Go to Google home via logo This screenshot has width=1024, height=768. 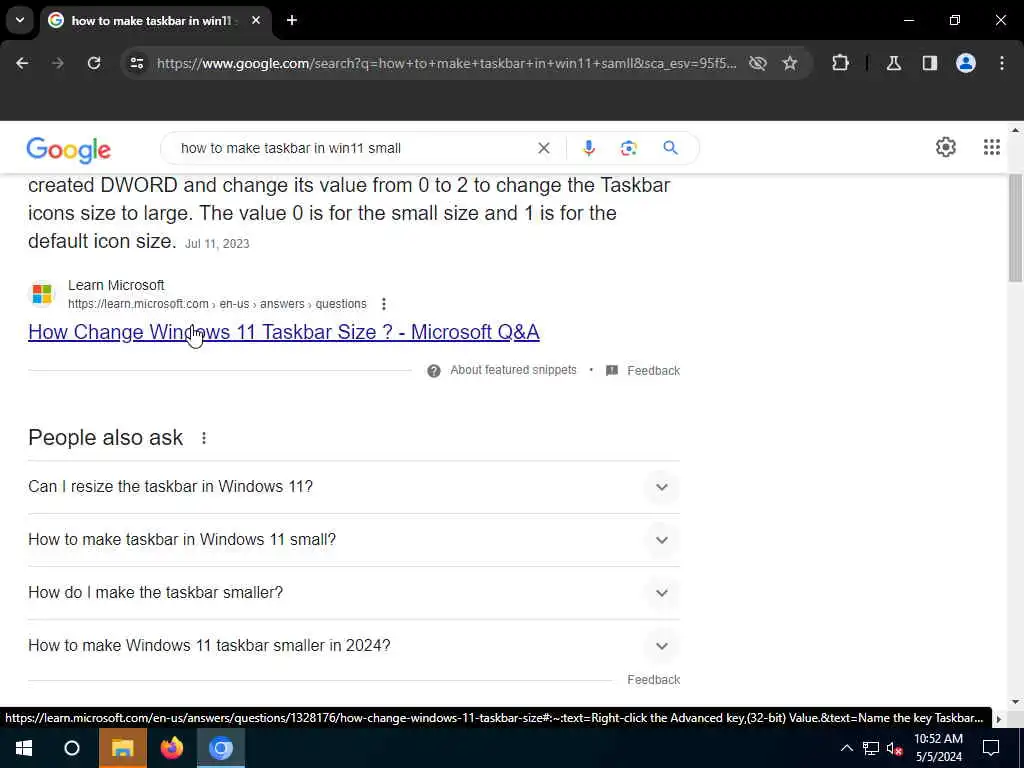pyautogui.click(x=69, y=150)
